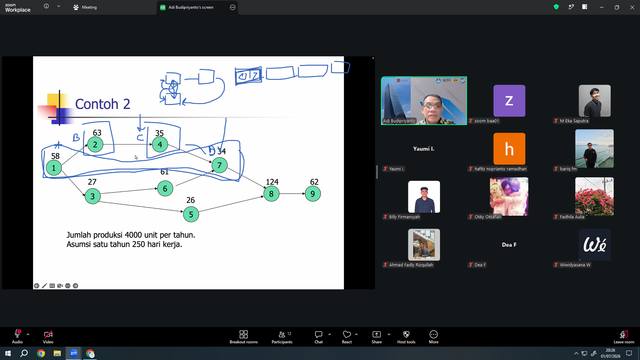Click the 'Contoh 2' slide title
The width and height of the screenshot is (640, 360).
(102, 104)
